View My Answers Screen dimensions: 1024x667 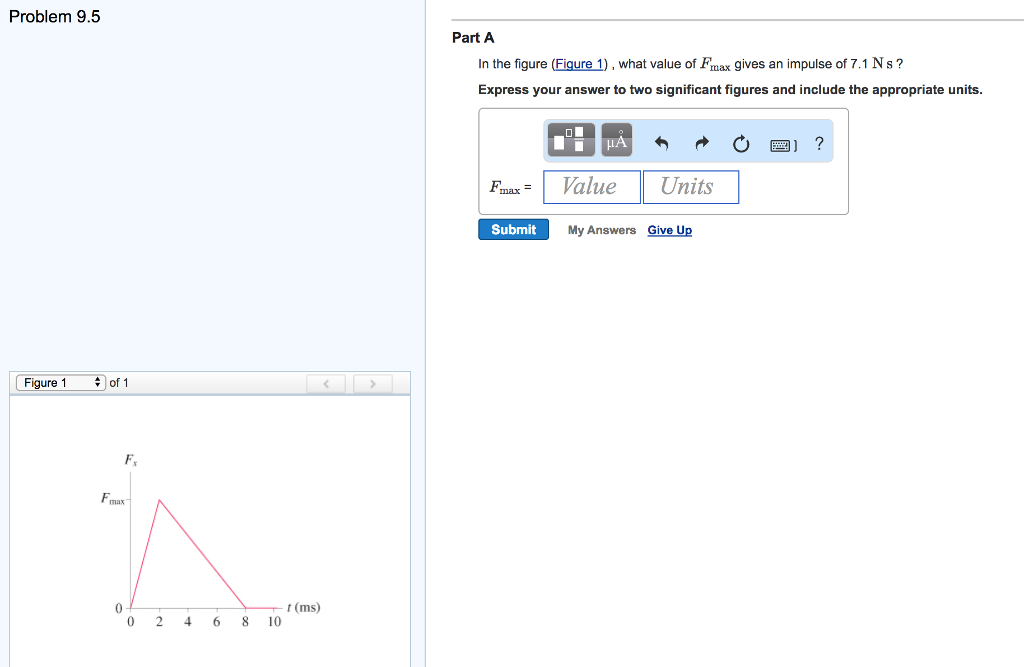tap(601, 230)
